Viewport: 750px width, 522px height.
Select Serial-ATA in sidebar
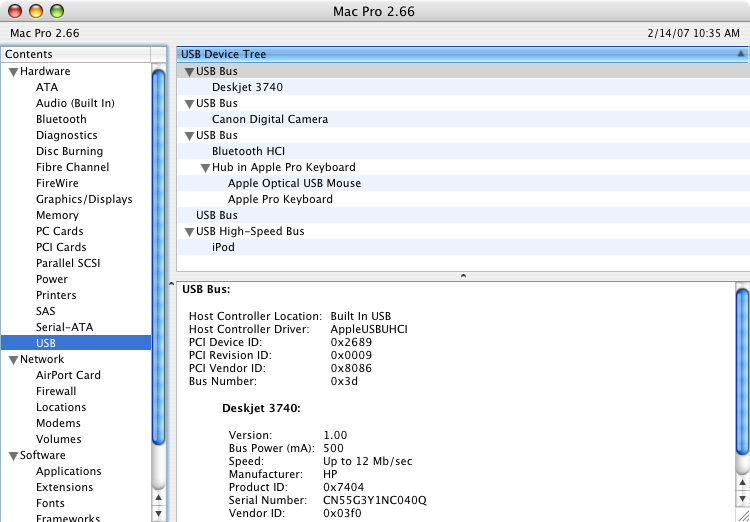[65, 327]
